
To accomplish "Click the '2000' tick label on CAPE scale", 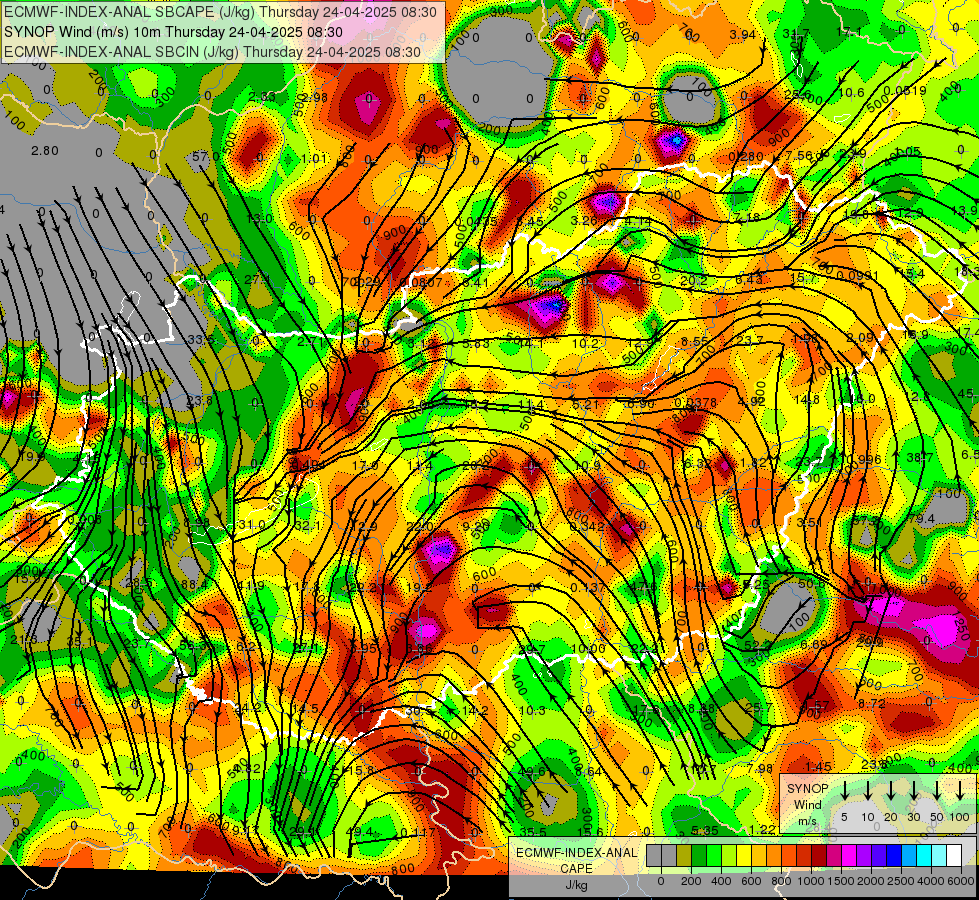I will point(871,881).
